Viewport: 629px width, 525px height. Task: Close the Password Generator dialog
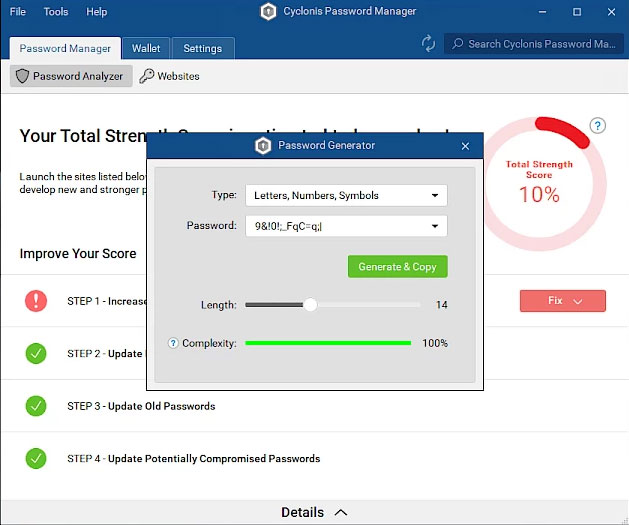(x=465, y=146)
